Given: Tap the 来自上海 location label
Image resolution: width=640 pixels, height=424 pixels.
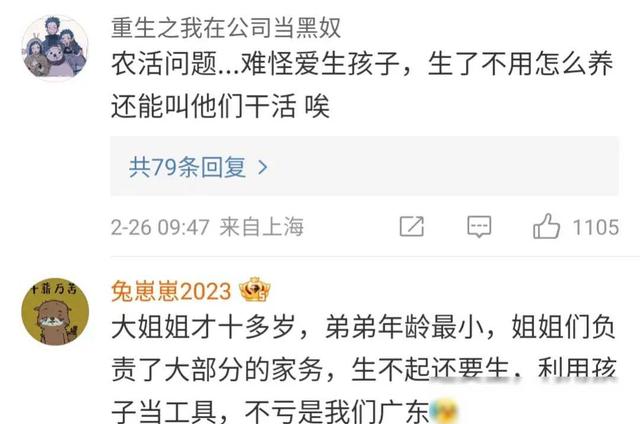Looking at the screenshot, I should tap(262, 227).
